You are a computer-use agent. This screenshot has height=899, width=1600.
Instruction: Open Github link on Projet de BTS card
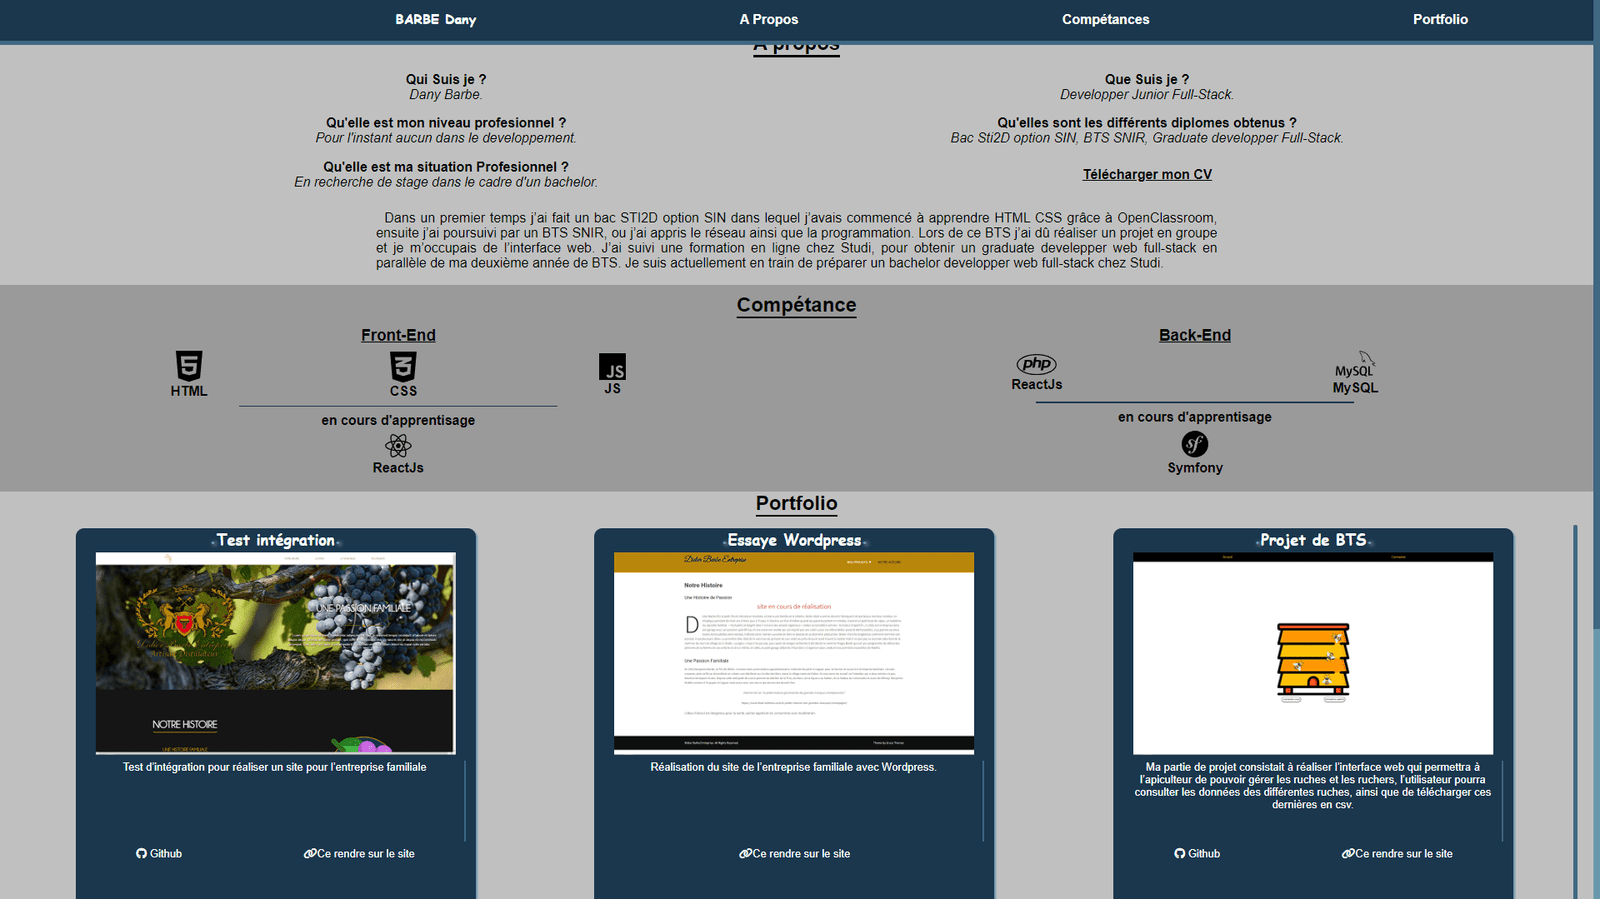(1197, 854)
